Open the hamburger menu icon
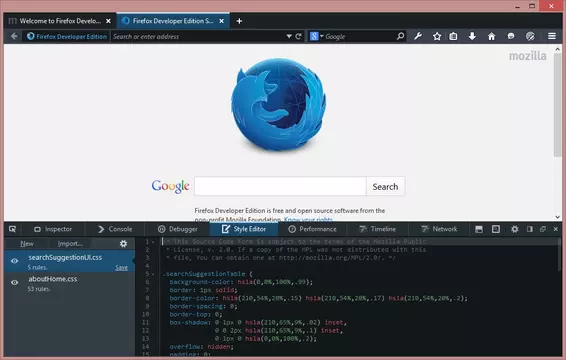Image resolution: width=566 pixels, height=360 pixels. point(552,36)
